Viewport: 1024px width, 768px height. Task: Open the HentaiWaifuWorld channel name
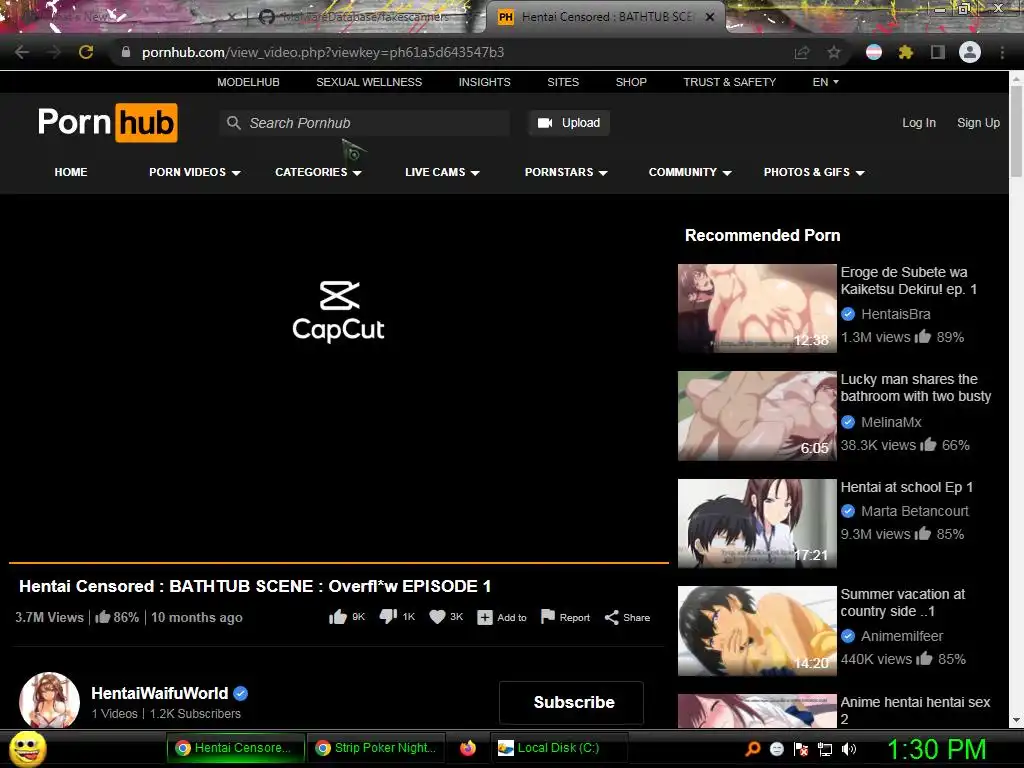coord(159,694)
